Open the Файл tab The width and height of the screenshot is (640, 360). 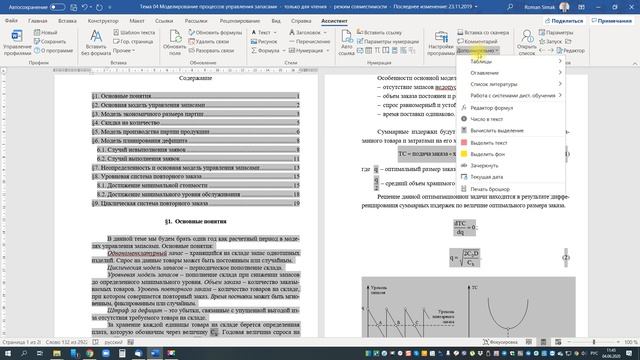(11, 20)
